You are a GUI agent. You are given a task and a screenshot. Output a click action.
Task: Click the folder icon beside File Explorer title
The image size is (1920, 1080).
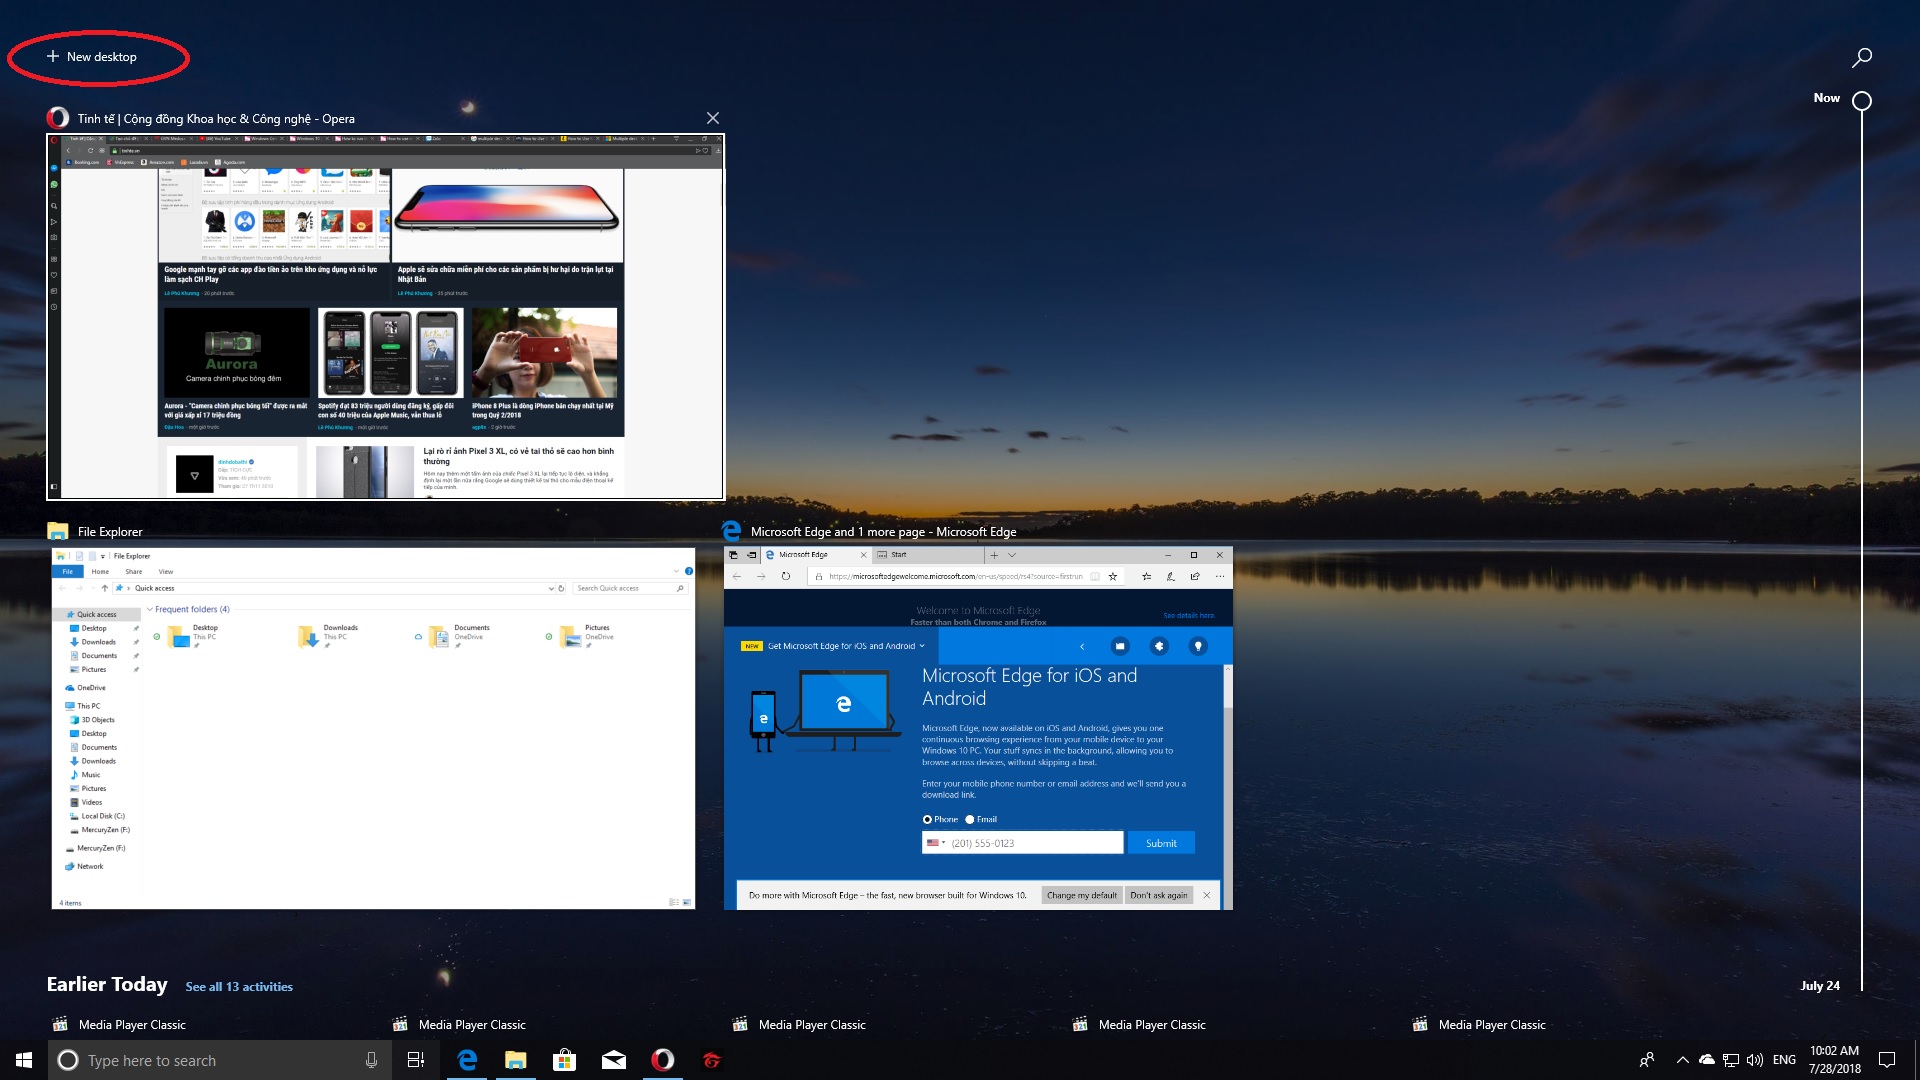(58, 531)
